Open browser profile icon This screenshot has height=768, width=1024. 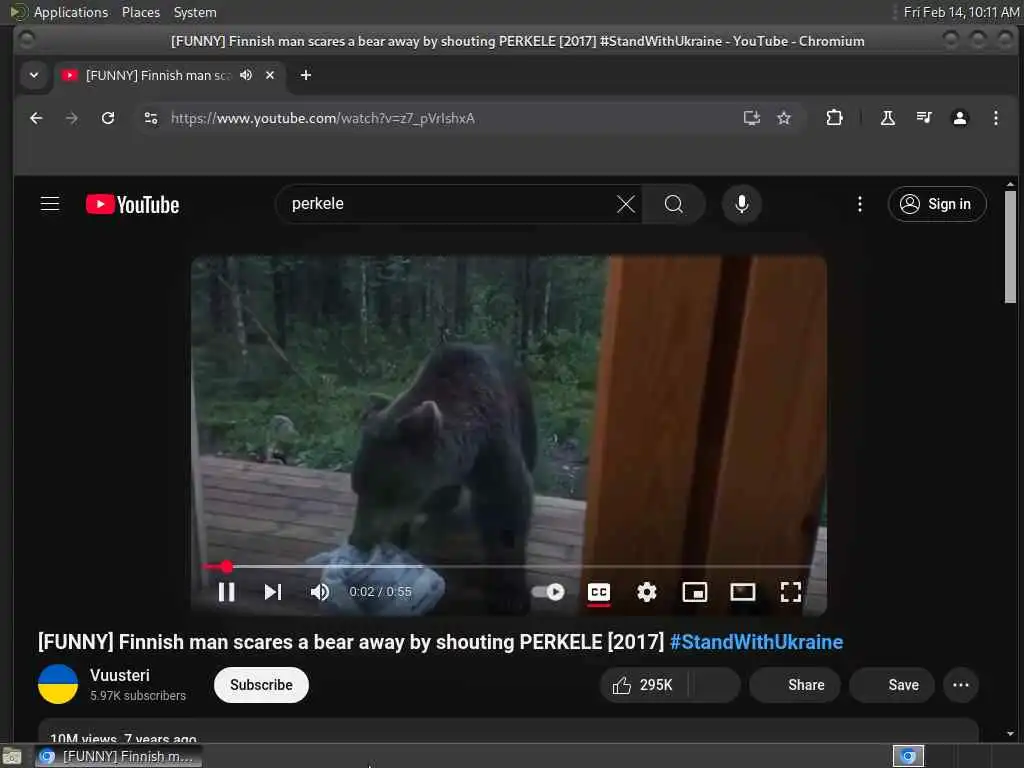[x=959, y=118]
